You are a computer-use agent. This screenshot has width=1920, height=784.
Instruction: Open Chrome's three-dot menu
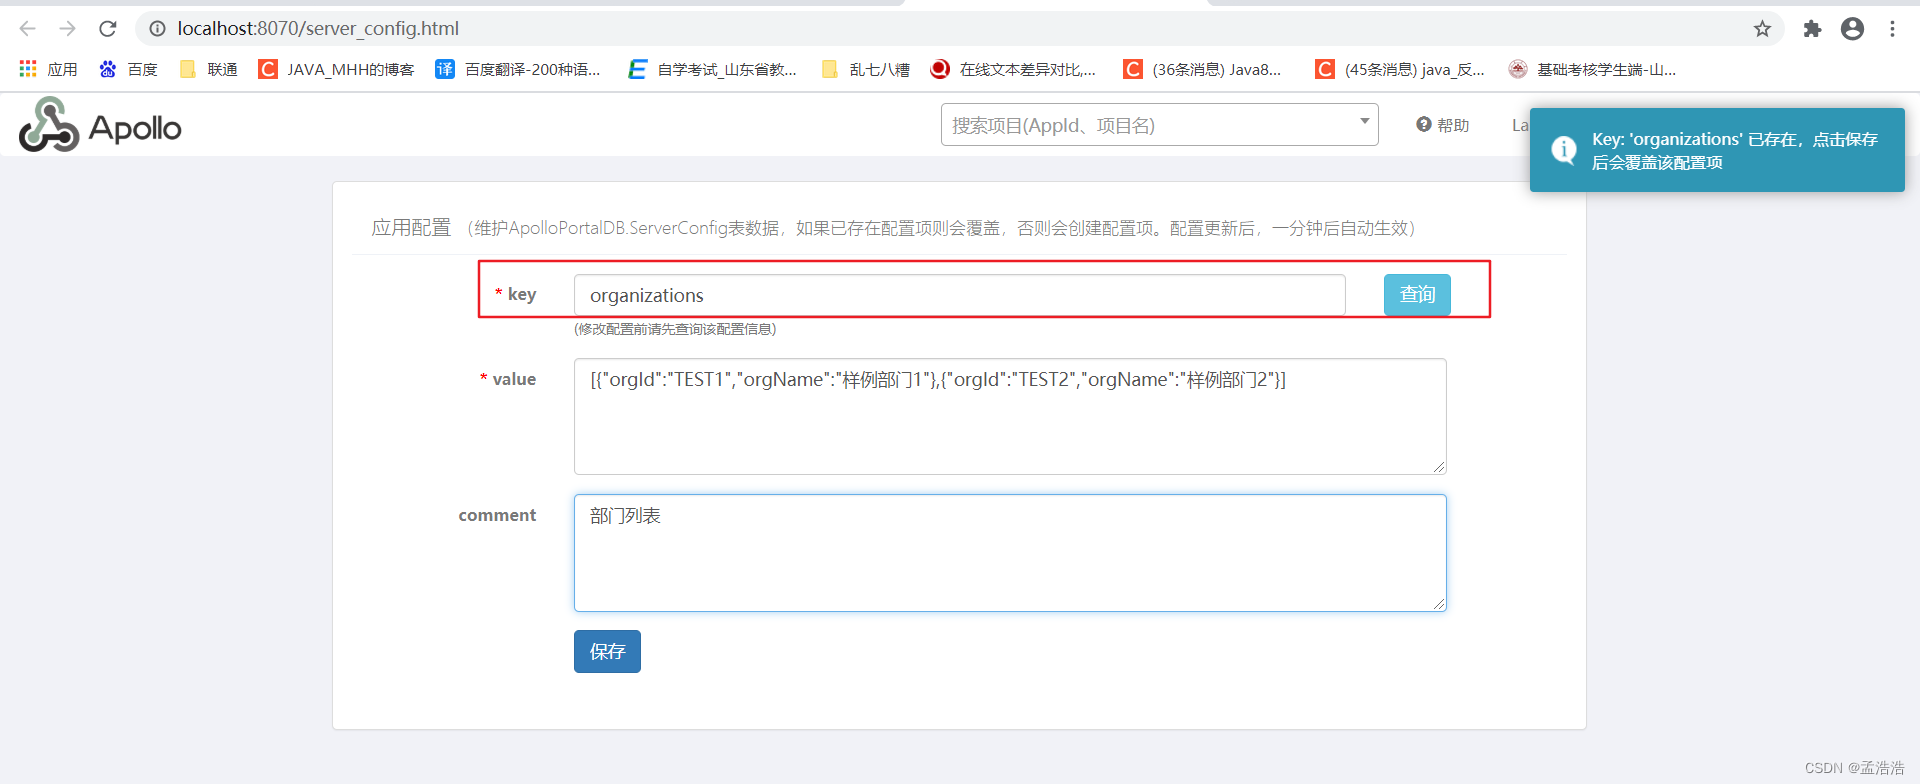click(1892, 29)
